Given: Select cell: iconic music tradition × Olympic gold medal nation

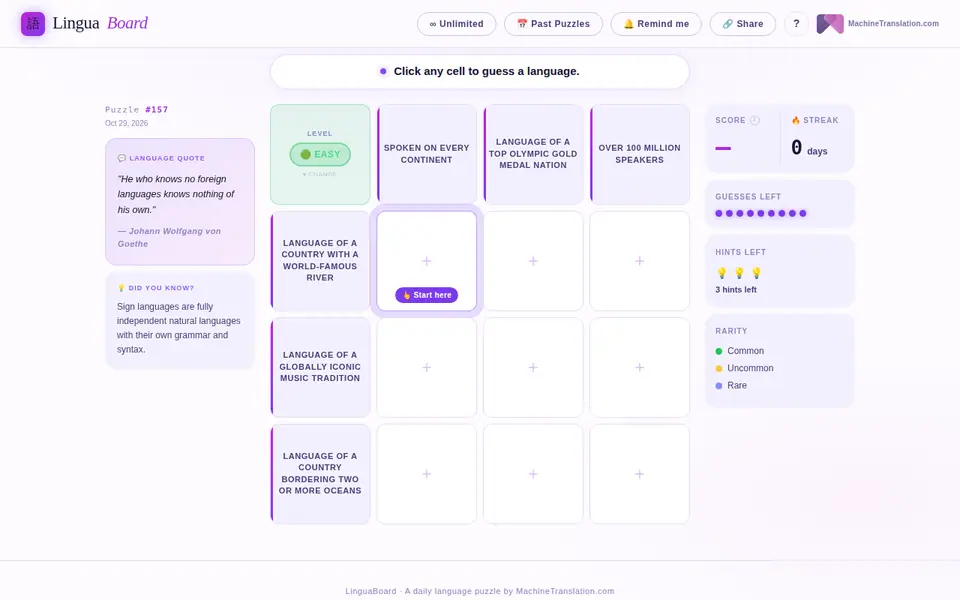Looking at the screenshot, I should point(533,367).
